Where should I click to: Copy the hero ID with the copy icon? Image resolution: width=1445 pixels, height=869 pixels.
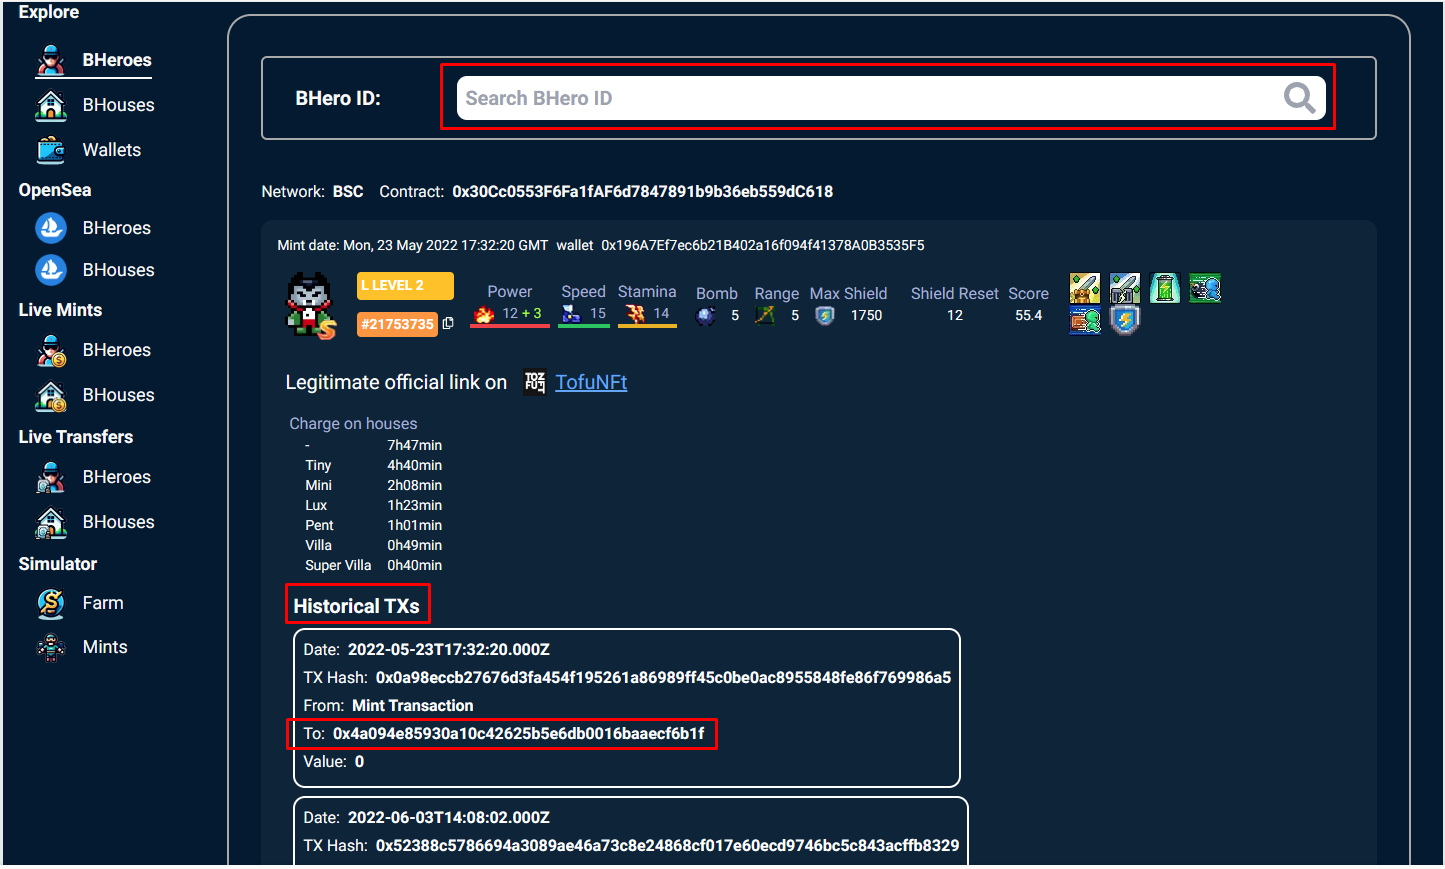pyautogui.click(x=448, y=323)
